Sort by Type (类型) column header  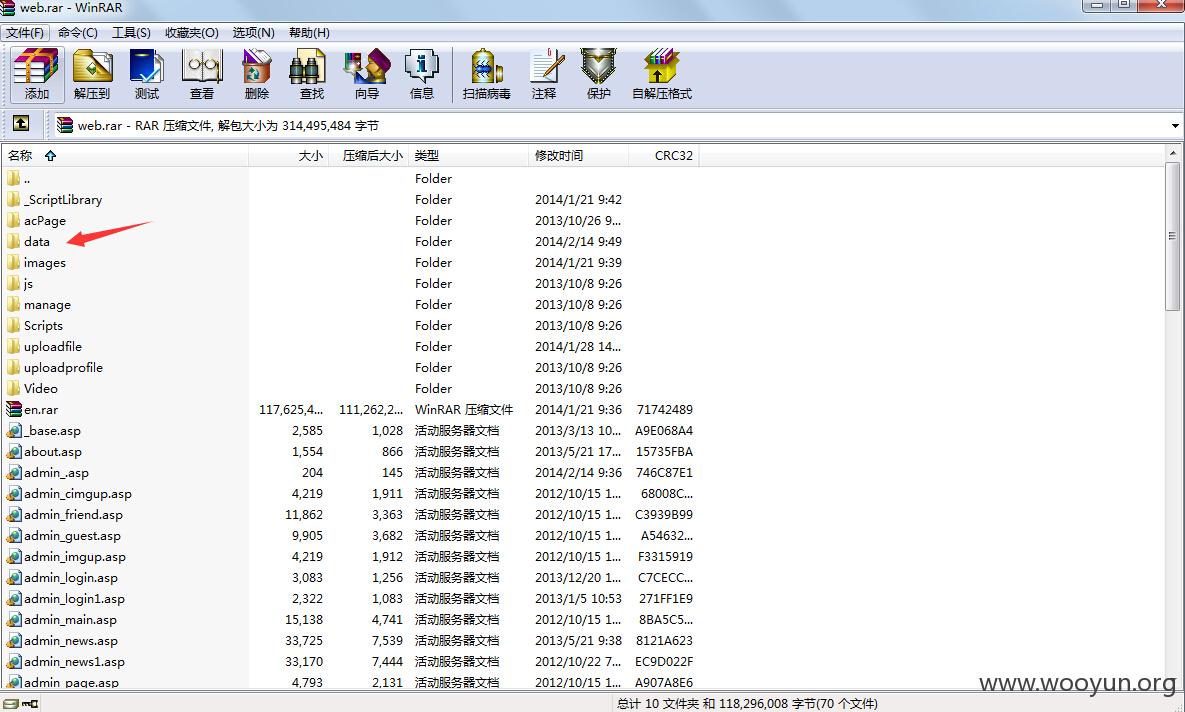468,155
